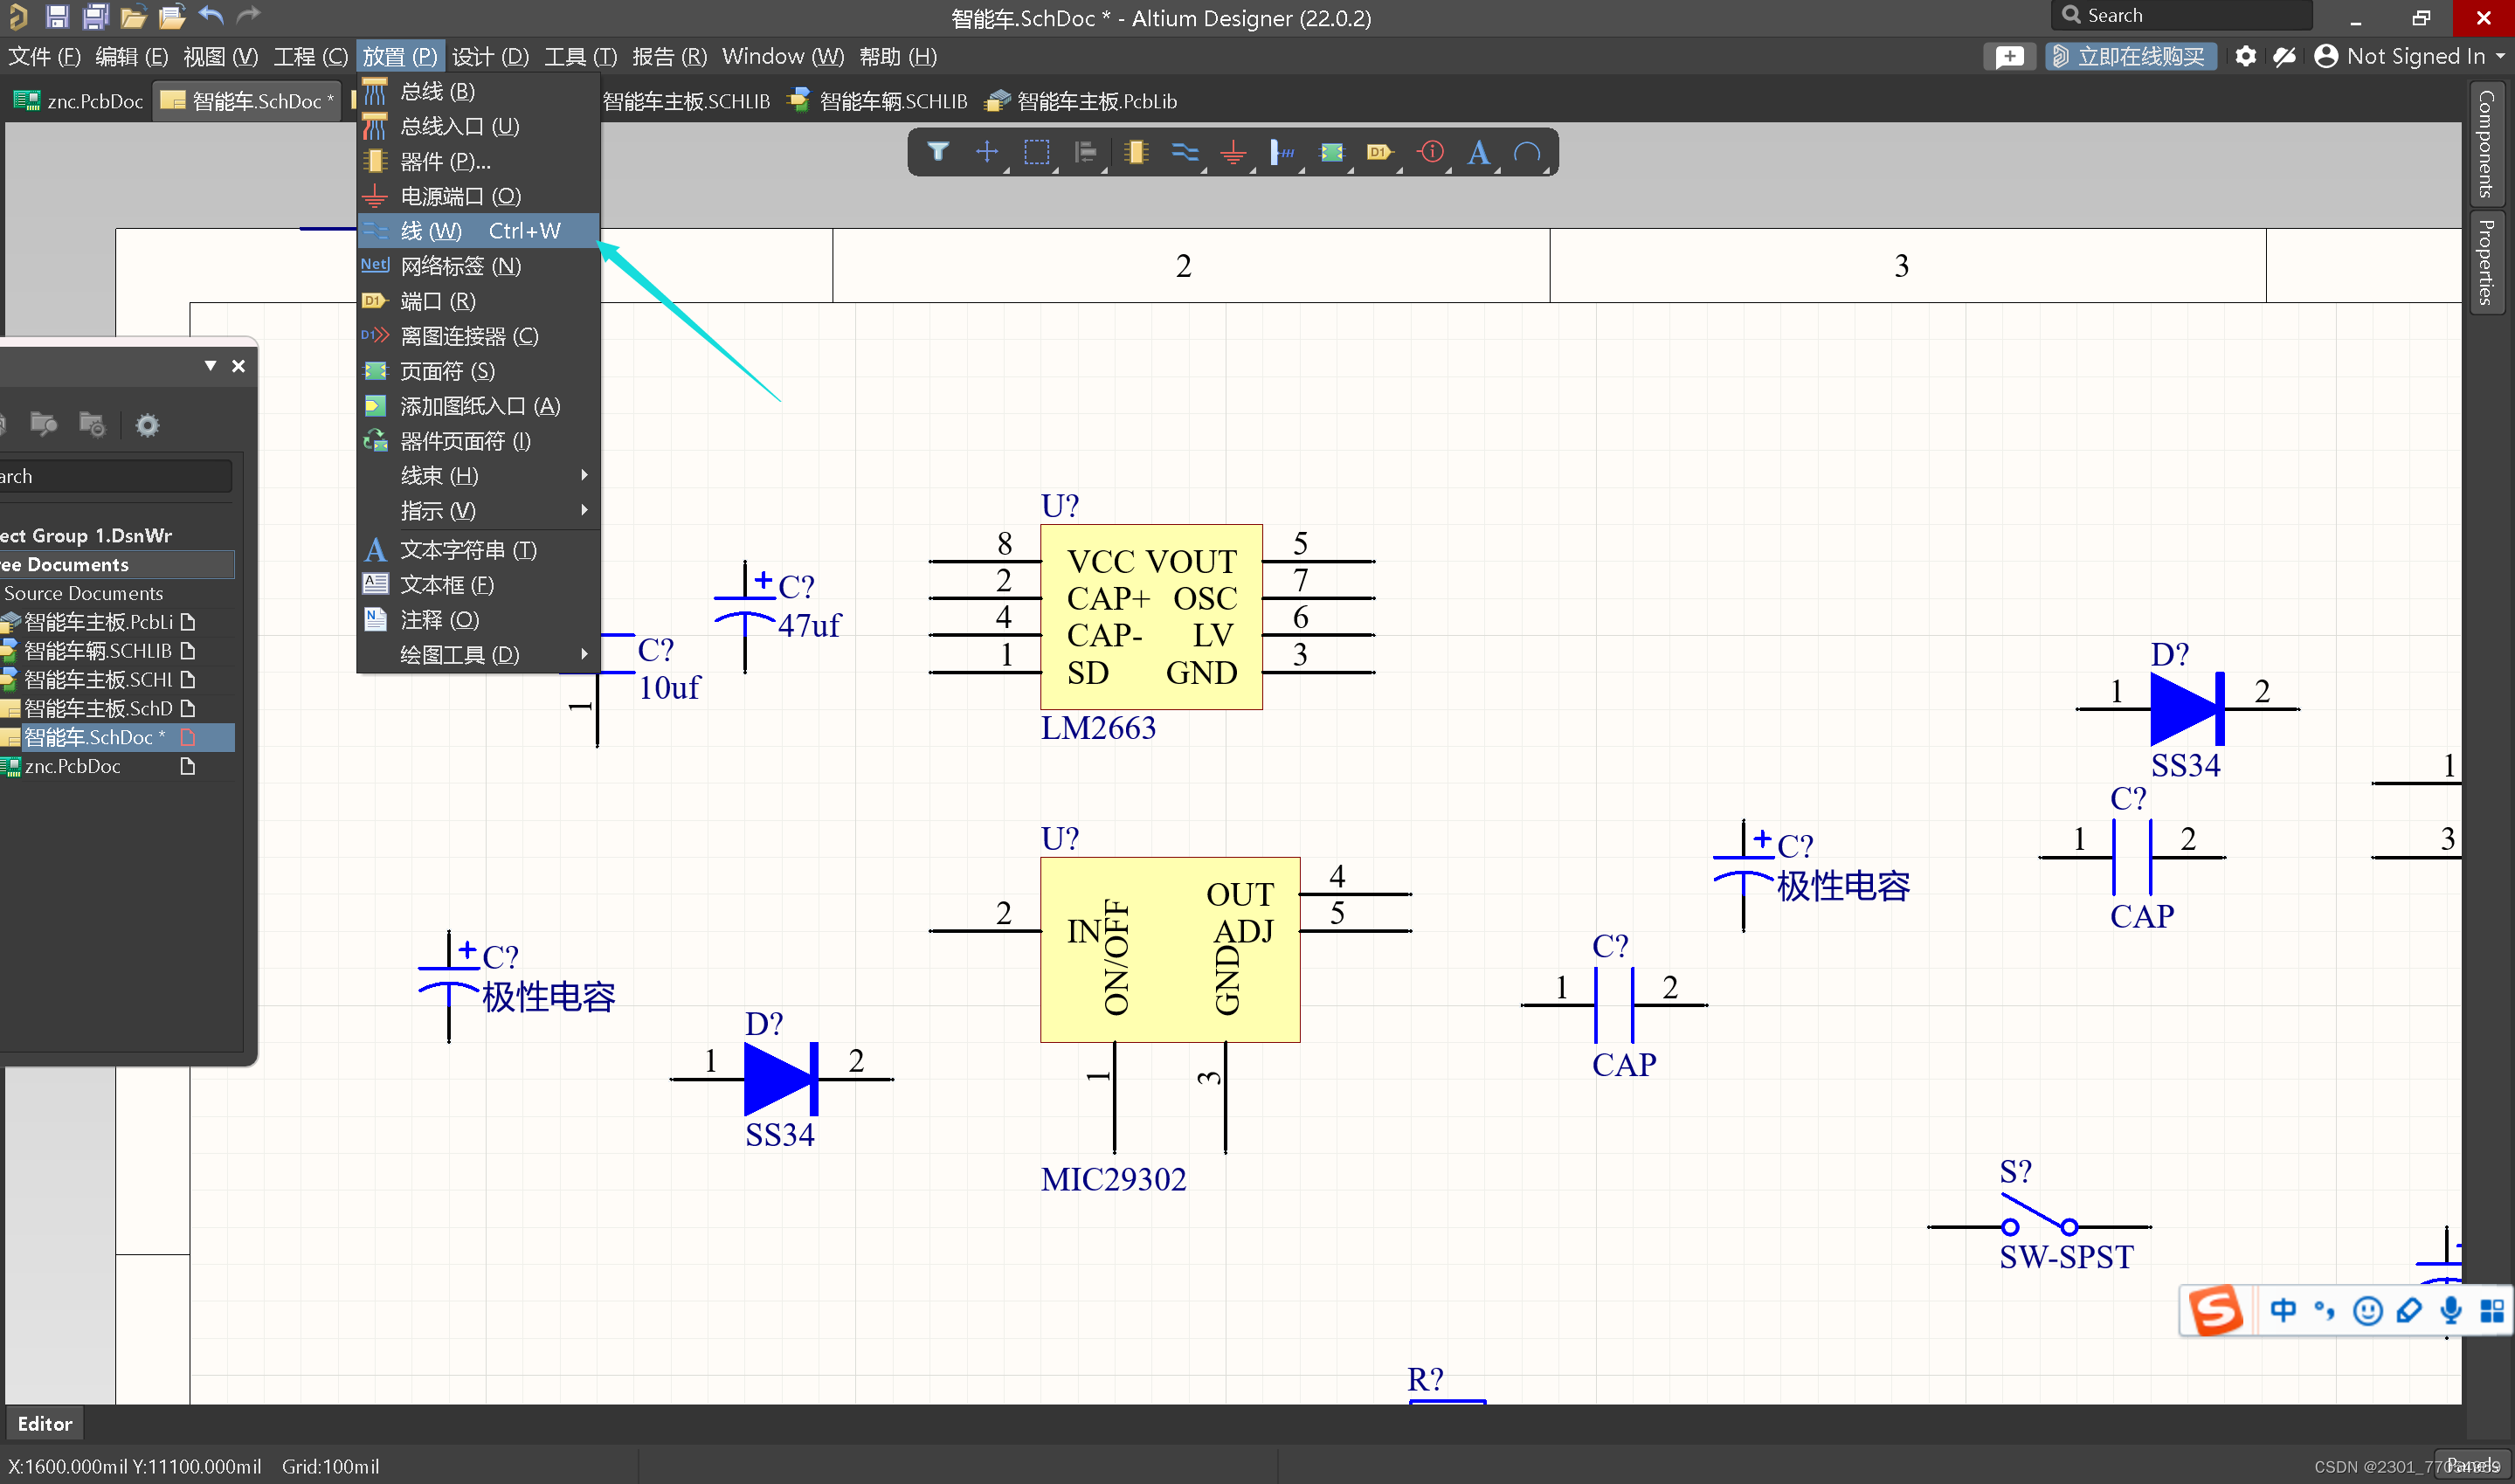Viewport: 2515px width, 1484px height.
Task: Select the Place Port D1 icon
Action: pyautogui.click(x=1380, y=152)
